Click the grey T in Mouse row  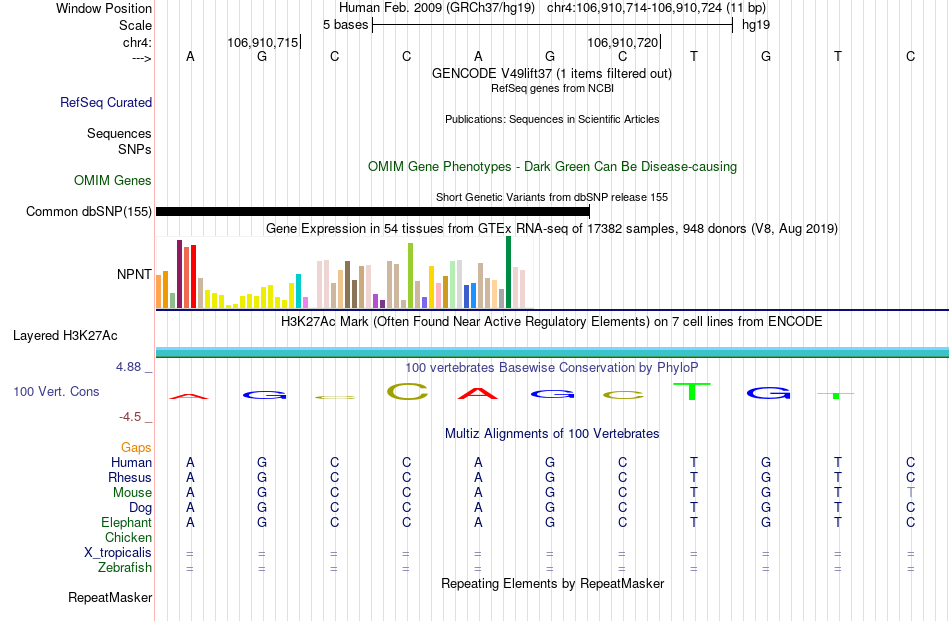(x=911, y=493)
